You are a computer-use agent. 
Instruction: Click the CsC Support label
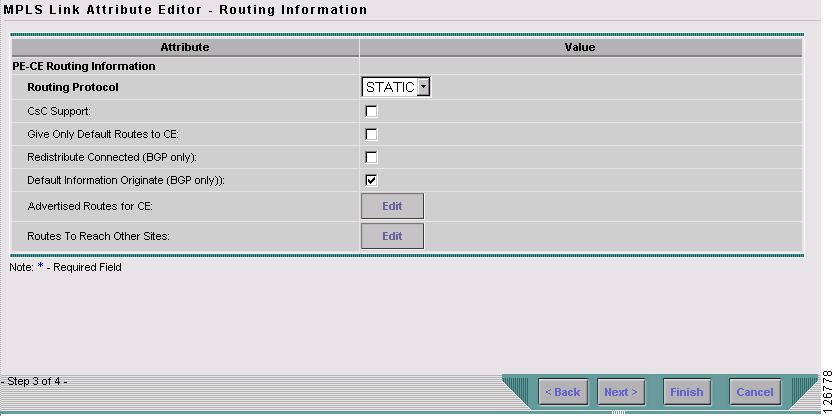point(59,112)
